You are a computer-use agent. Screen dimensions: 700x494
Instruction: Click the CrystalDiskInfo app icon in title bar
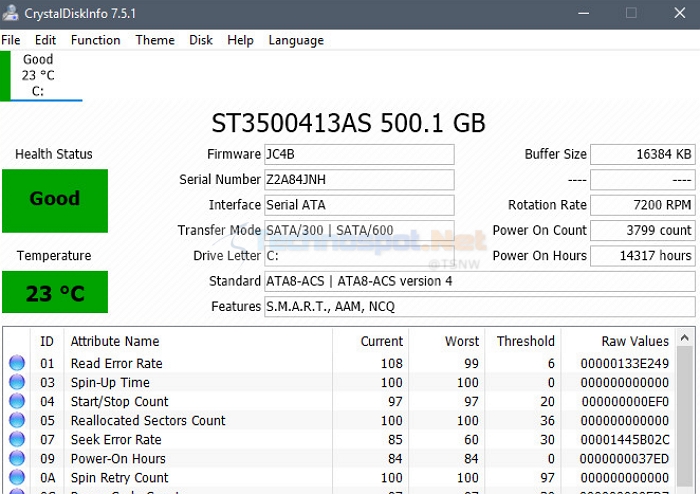pos(10,13)
